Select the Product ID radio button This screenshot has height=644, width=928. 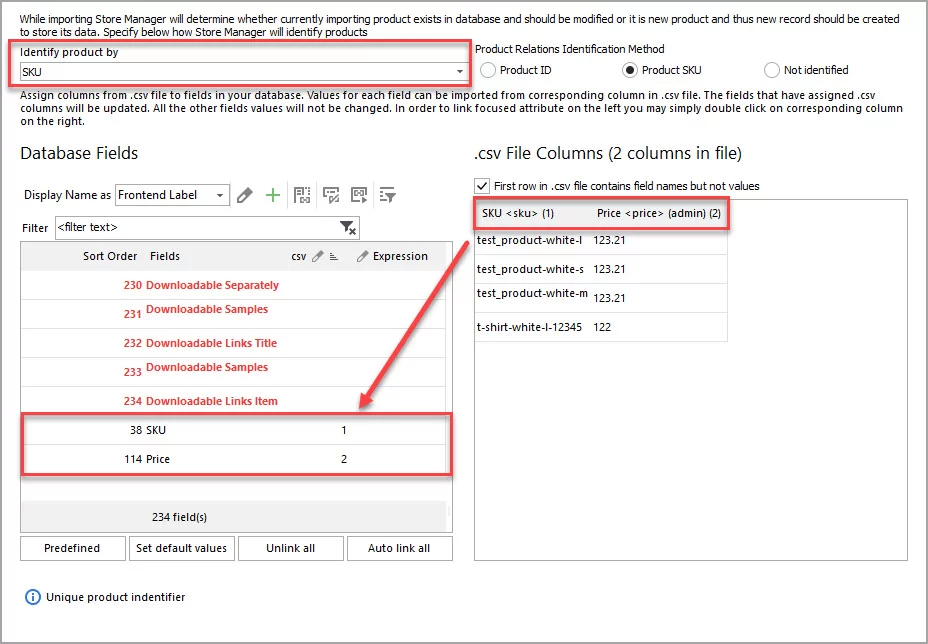pyautogui.click(x=488, y=70)
